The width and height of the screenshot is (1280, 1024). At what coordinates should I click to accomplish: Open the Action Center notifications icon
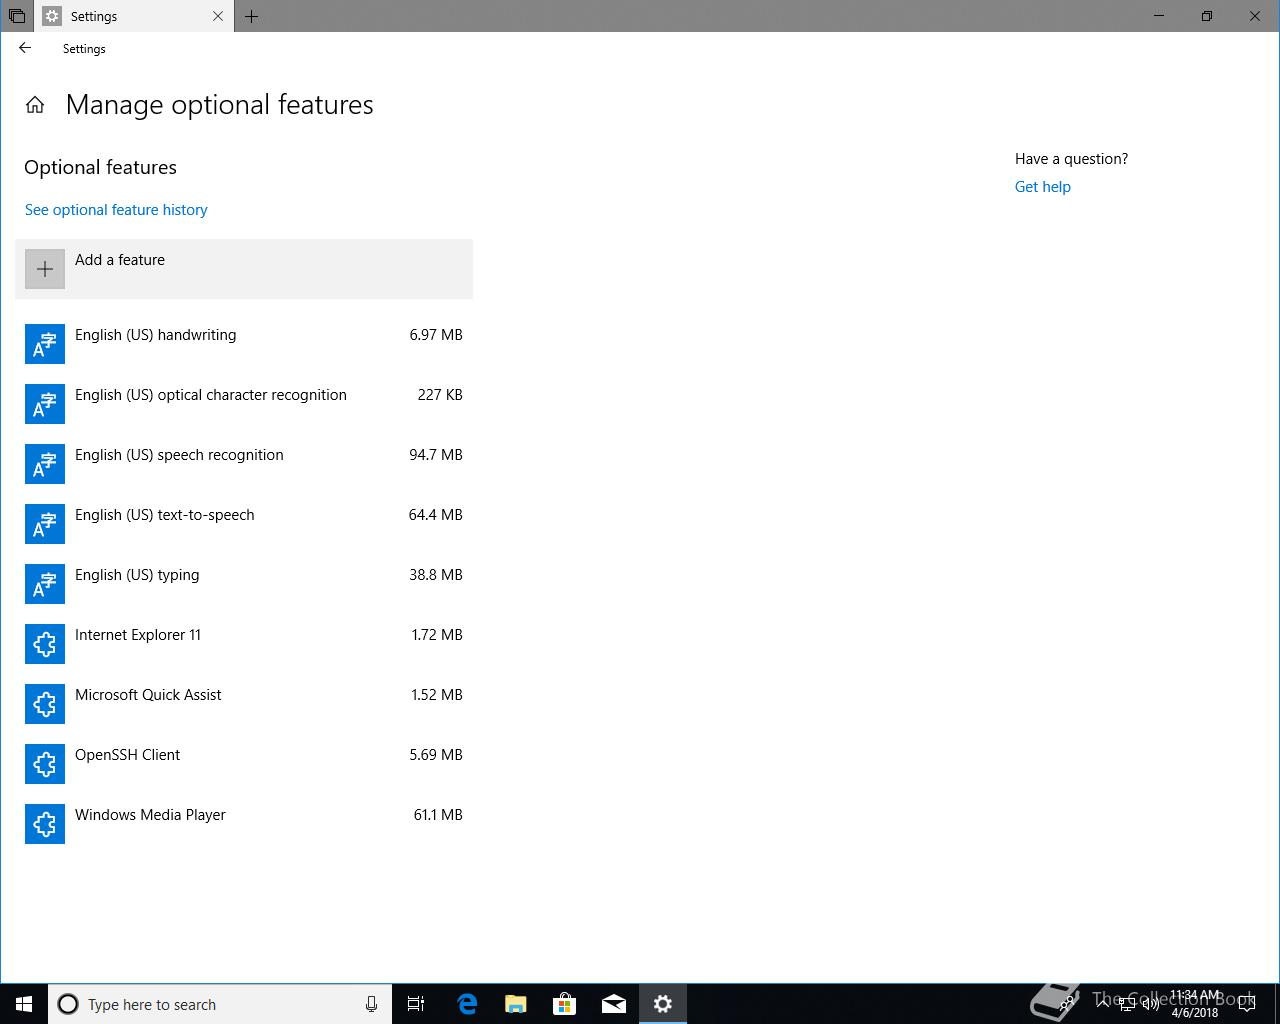tap(1246, 1004)
